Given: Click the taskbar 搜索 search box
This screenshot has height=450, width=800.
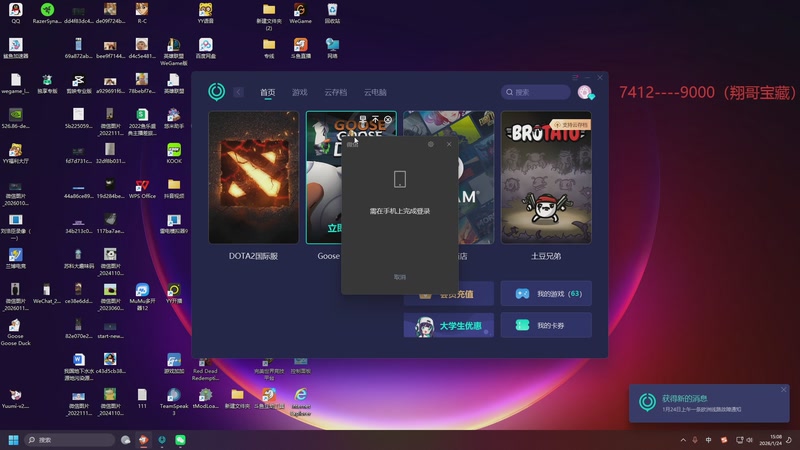Looking at the screenshot, I should (x=70, y=440).
